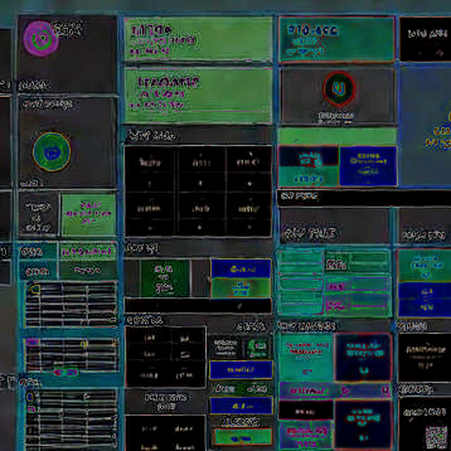Image resolution: width=451 pixels, height=451 pixels.
Task: Select the blue tile with yellow text near center
Action: pos(241,269)
